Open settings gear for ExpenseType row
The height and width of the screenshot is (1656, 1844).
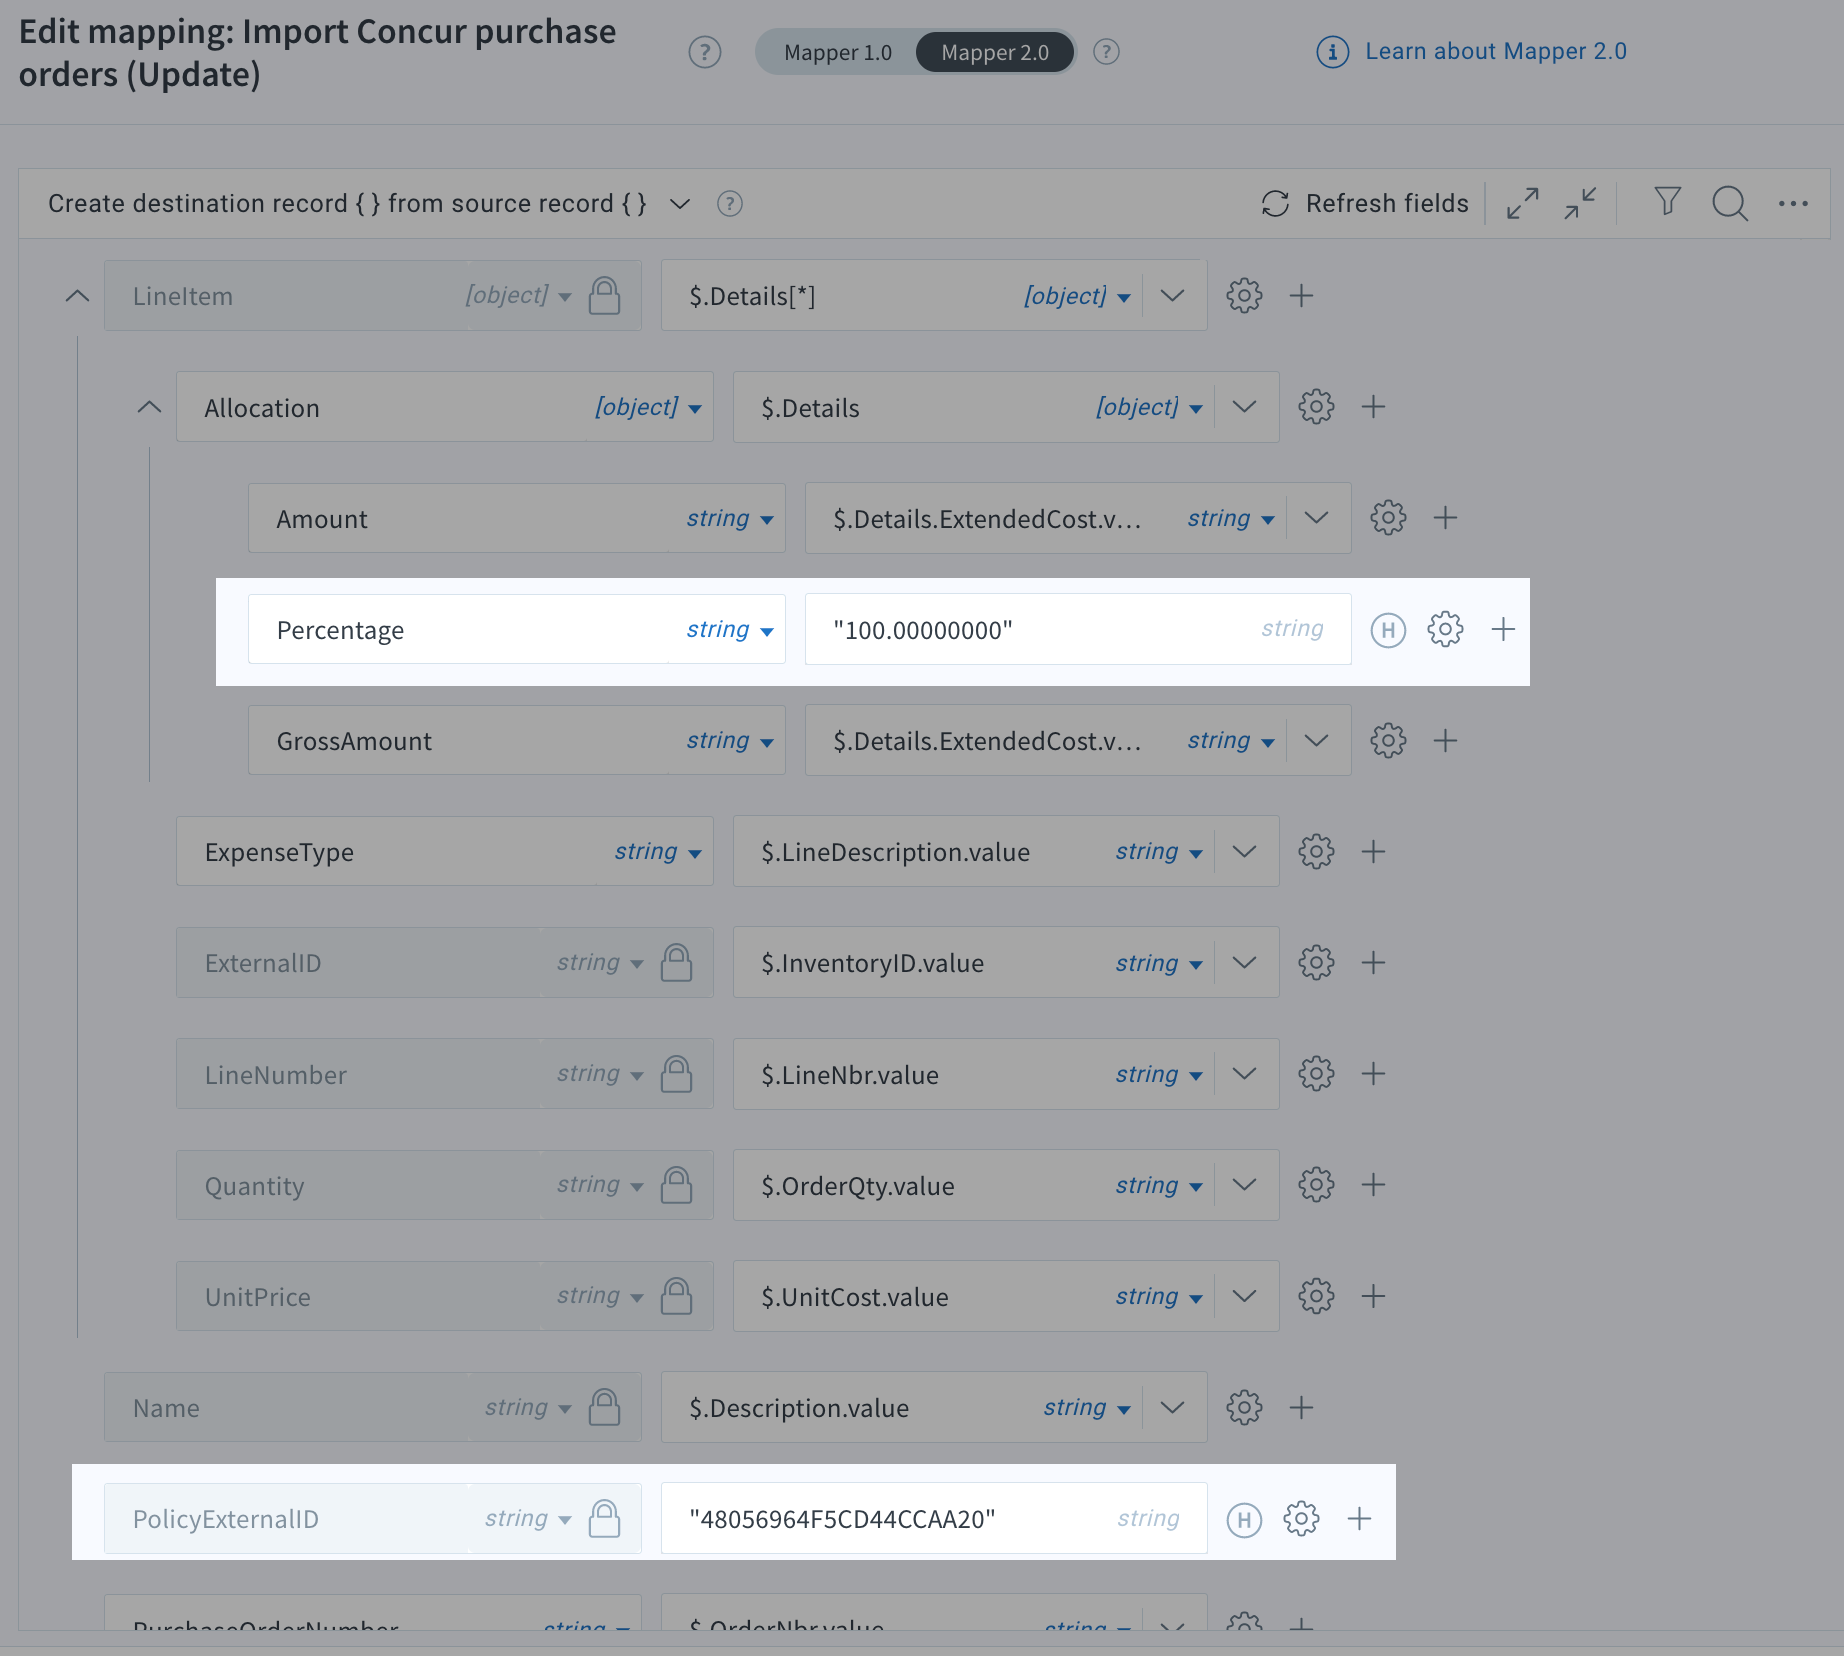(1316, 852)
